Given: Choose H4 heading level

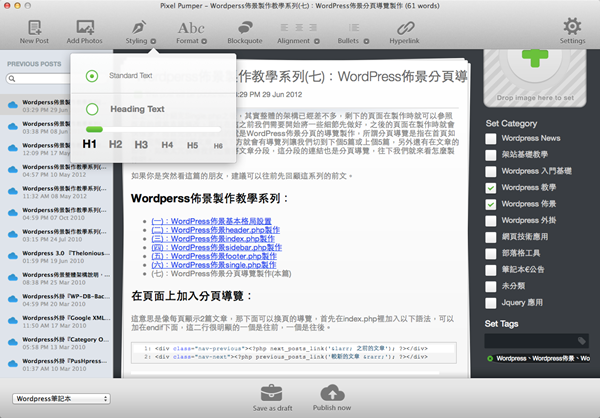Looking at the screenshot, I should [x=167, y=145].
